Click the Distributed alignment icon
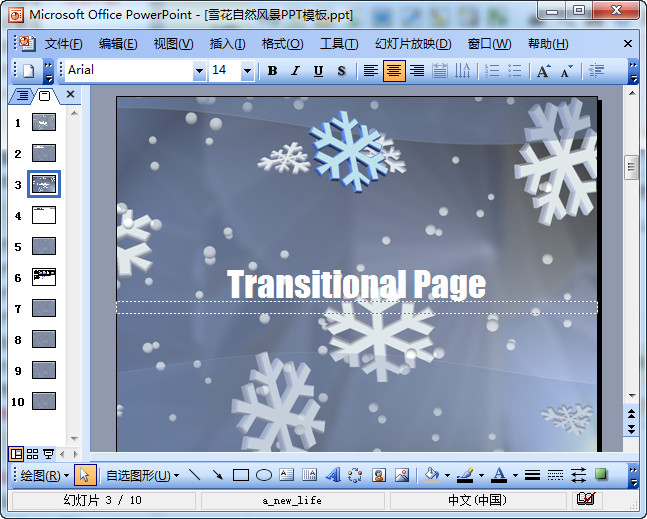Screen dimensions: 647x519 [x=440, y=71]
